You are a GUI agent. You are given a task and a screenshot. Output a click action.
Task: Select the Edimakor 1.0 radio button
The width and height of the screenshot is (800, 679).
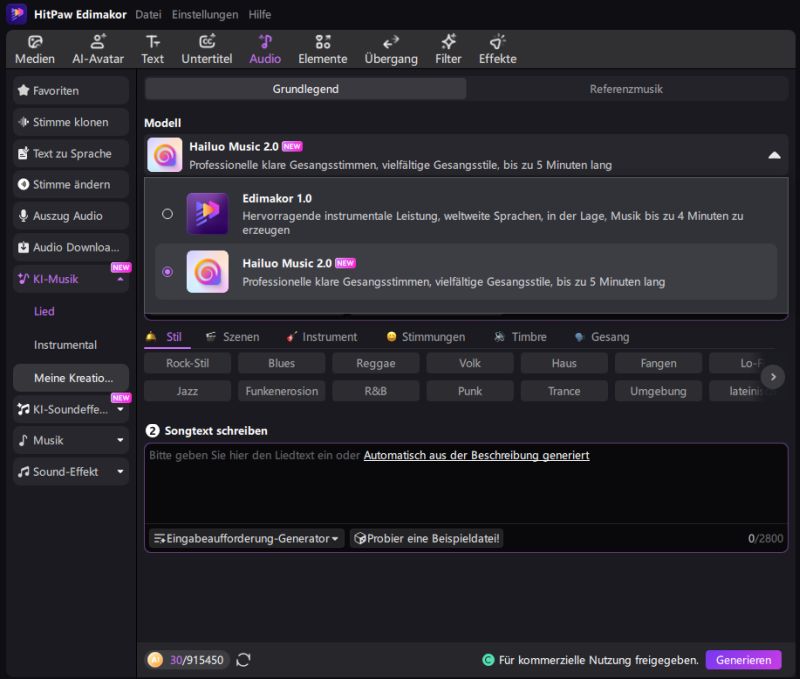click(x=167, y=214)
